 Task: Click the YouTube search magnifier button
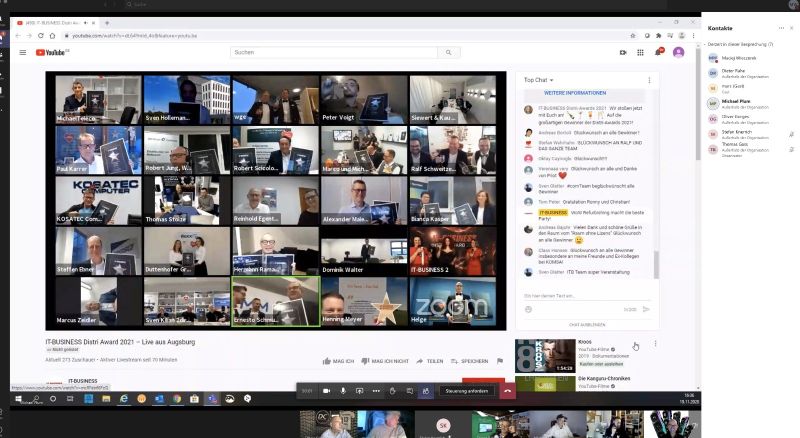point(448,52)
